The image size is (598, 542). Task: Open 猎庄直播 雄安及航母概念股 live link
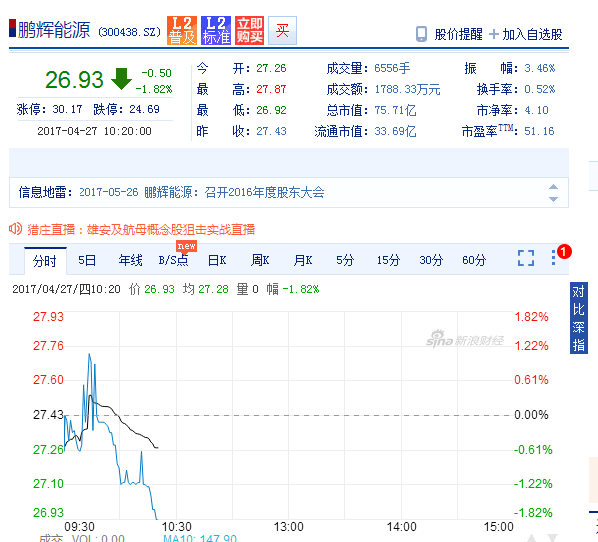pos(141,230)
